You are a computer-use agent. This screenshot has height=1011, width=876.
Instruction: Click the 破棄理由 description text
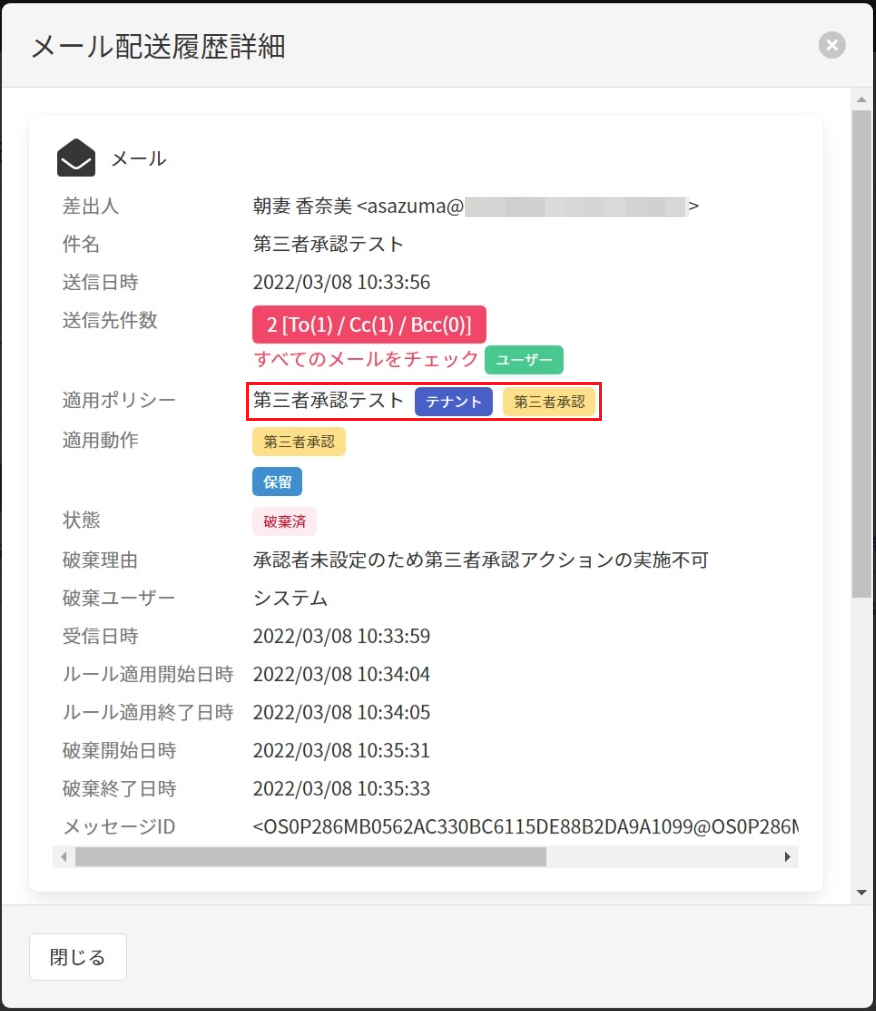[x=480, y=560]
